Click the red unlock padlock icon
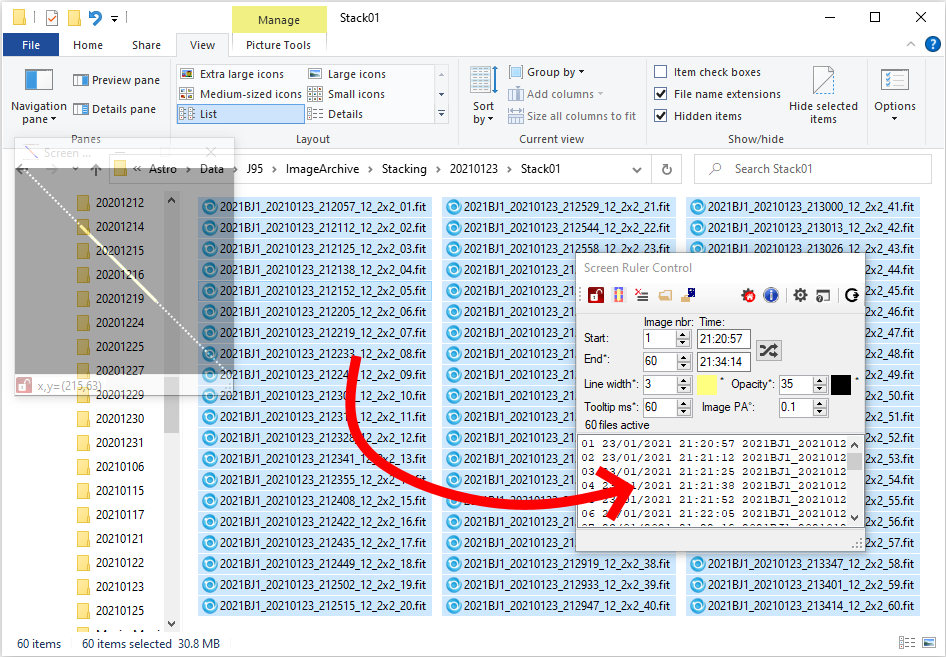The height and width of the screenshot is (657, 946). coord(595,295)
